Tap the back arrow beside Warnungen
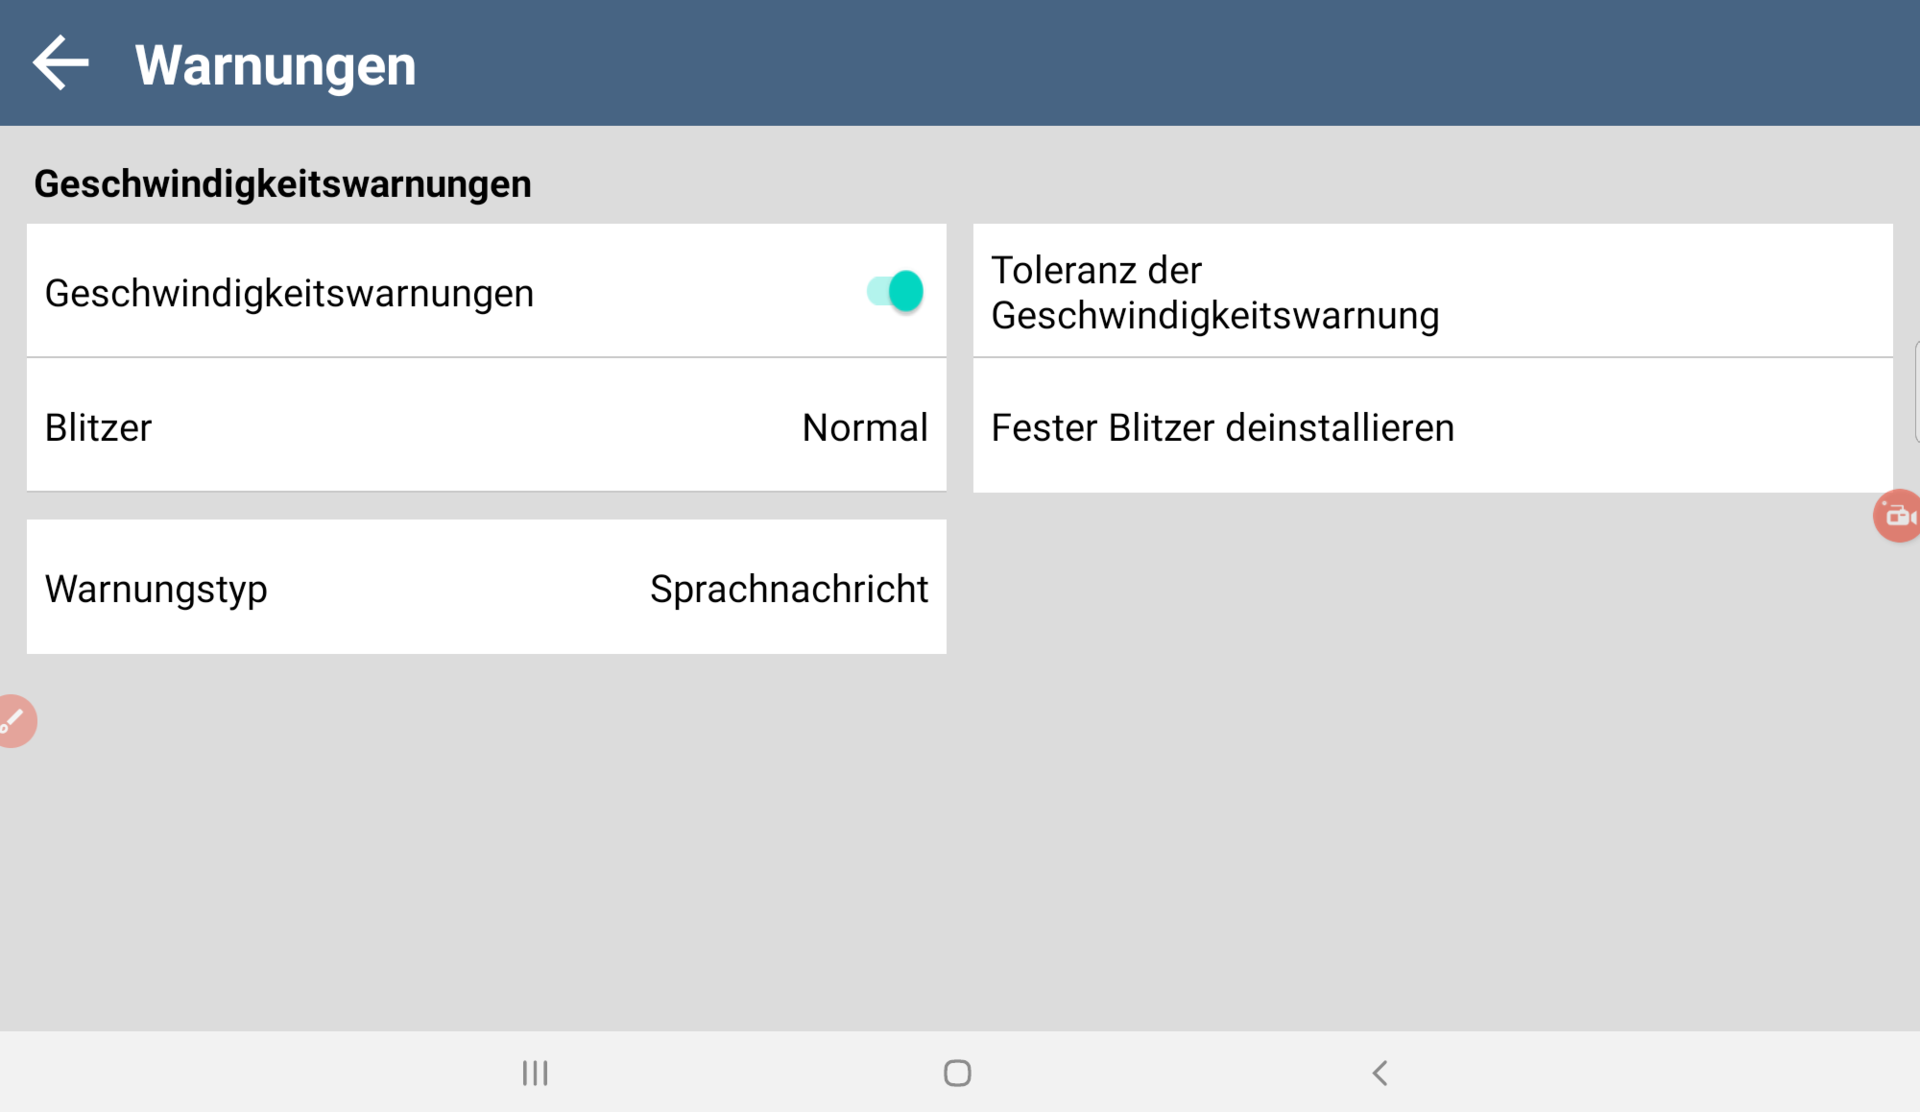 click(61, 64)
